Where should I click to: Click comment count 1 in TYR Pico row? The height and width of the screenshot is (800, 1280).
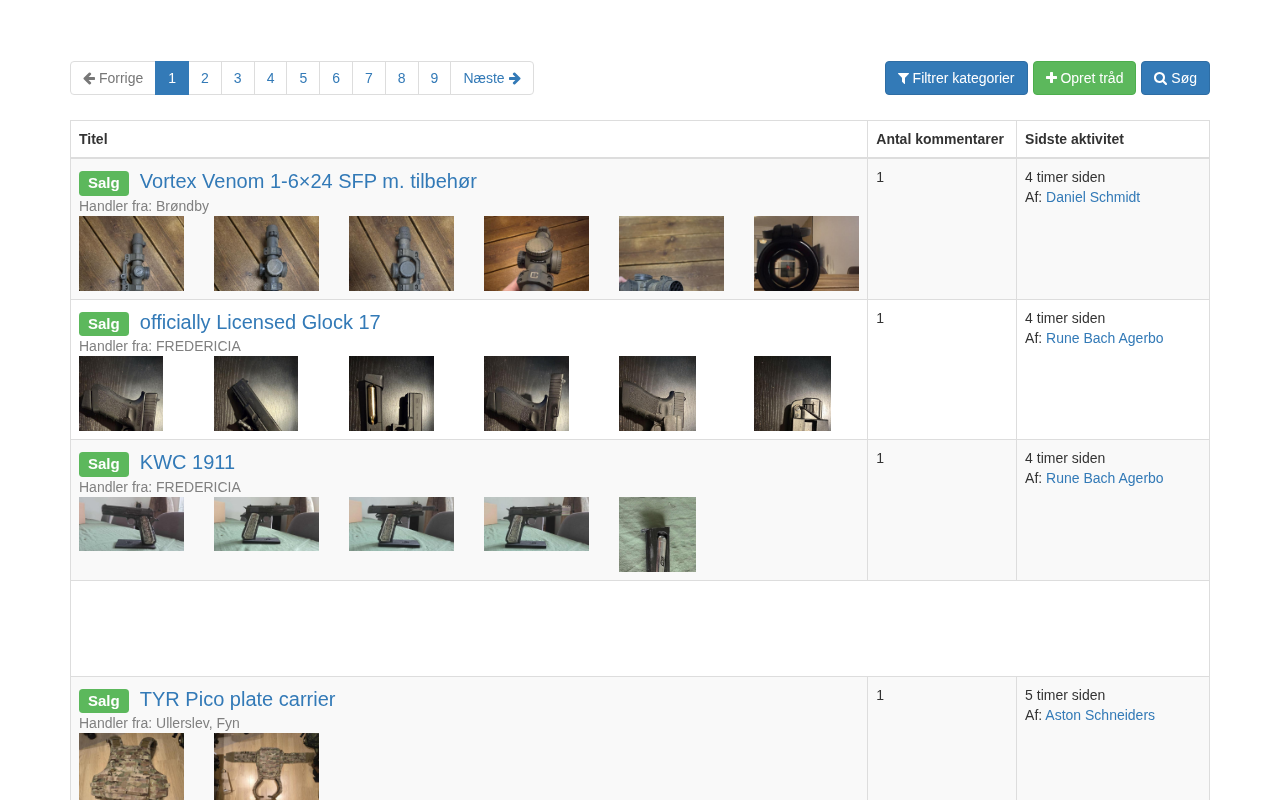(880, 695)
